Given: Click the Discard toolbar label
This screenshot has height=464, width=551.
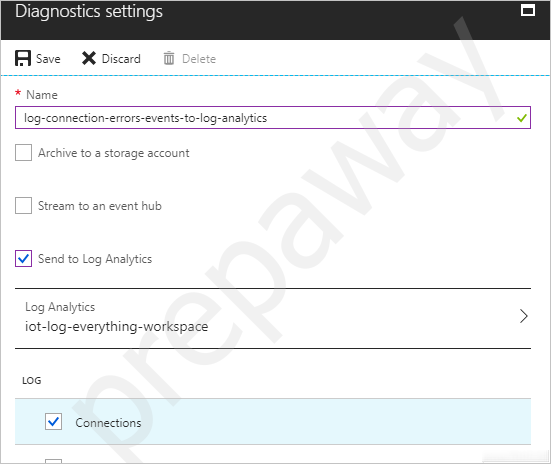Looking at the screenshot, I should 121,59.
